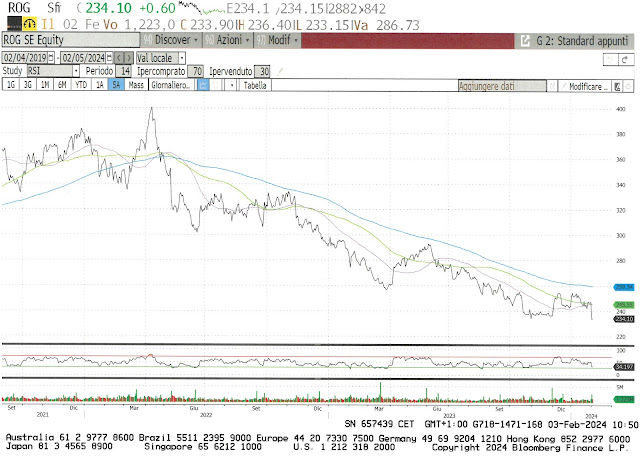Open the end date calendar picker
Image resolution: width=640 pixels, height=456 pixels.
tap(109, 58)
